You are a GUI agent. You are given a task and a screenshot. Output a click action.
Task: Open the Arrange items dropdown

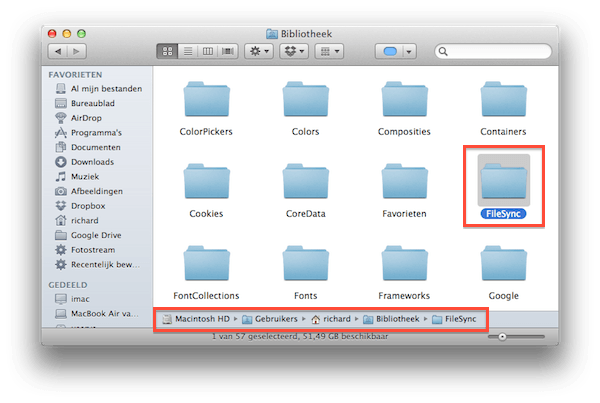(x=329, y=51)
